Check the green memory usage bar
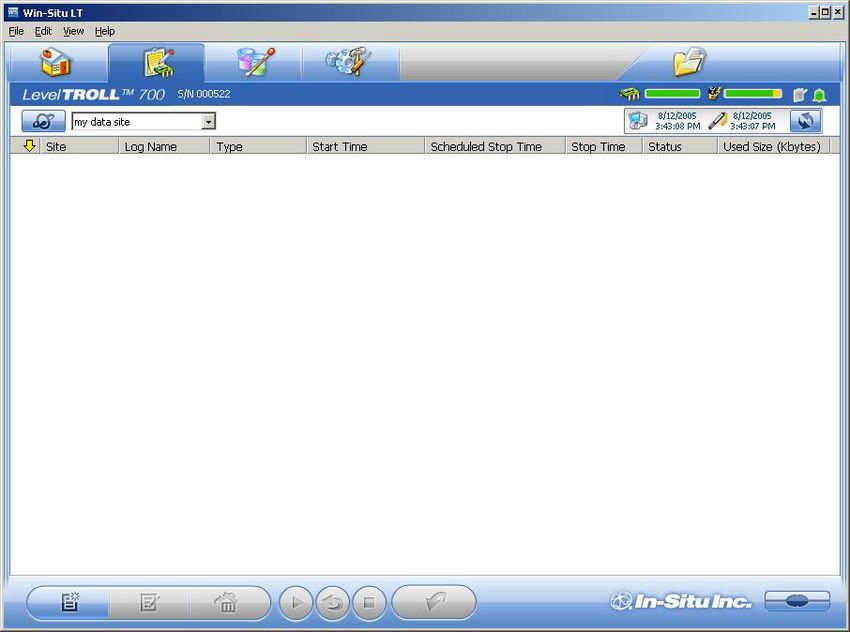Viewport: 850px width, 632px height. [672, 94]
